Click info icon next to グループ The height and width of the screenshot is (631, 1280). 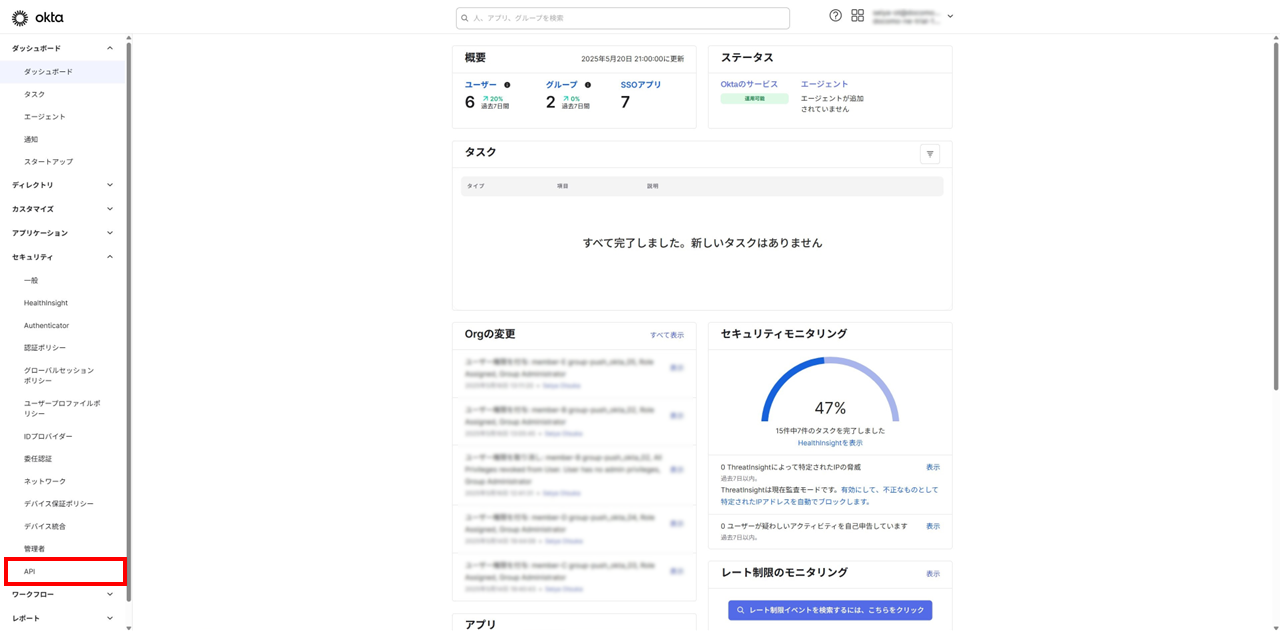(x=588, y=85)
